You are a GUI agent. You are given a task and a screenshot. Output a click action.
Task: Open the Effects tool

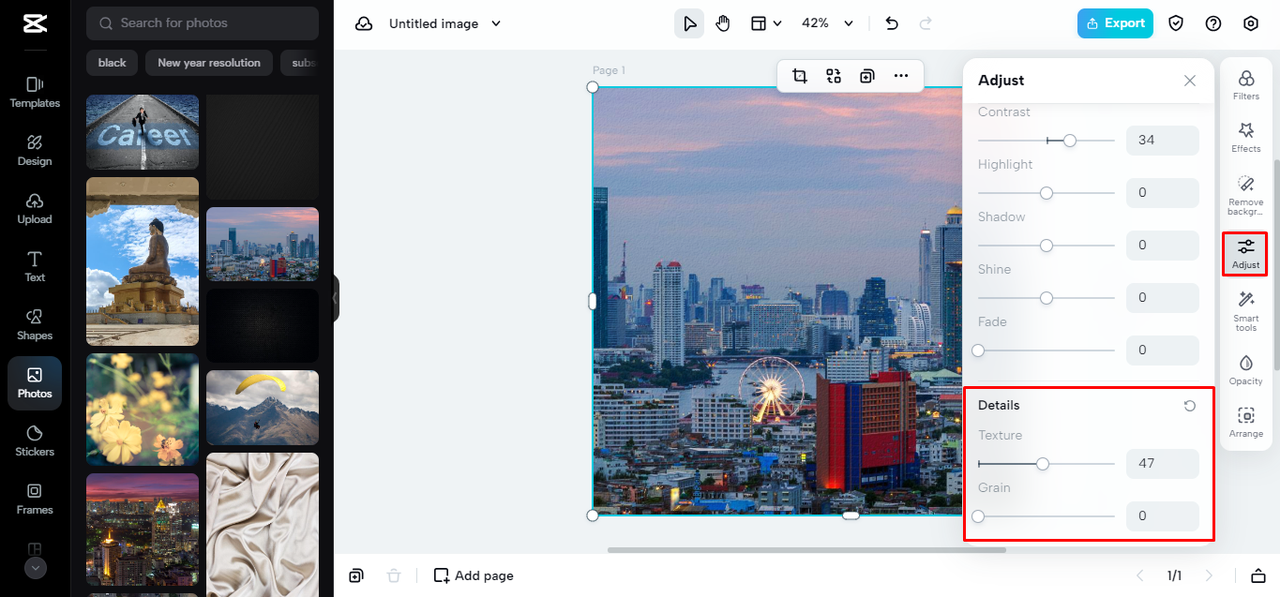click(1246, 137)
